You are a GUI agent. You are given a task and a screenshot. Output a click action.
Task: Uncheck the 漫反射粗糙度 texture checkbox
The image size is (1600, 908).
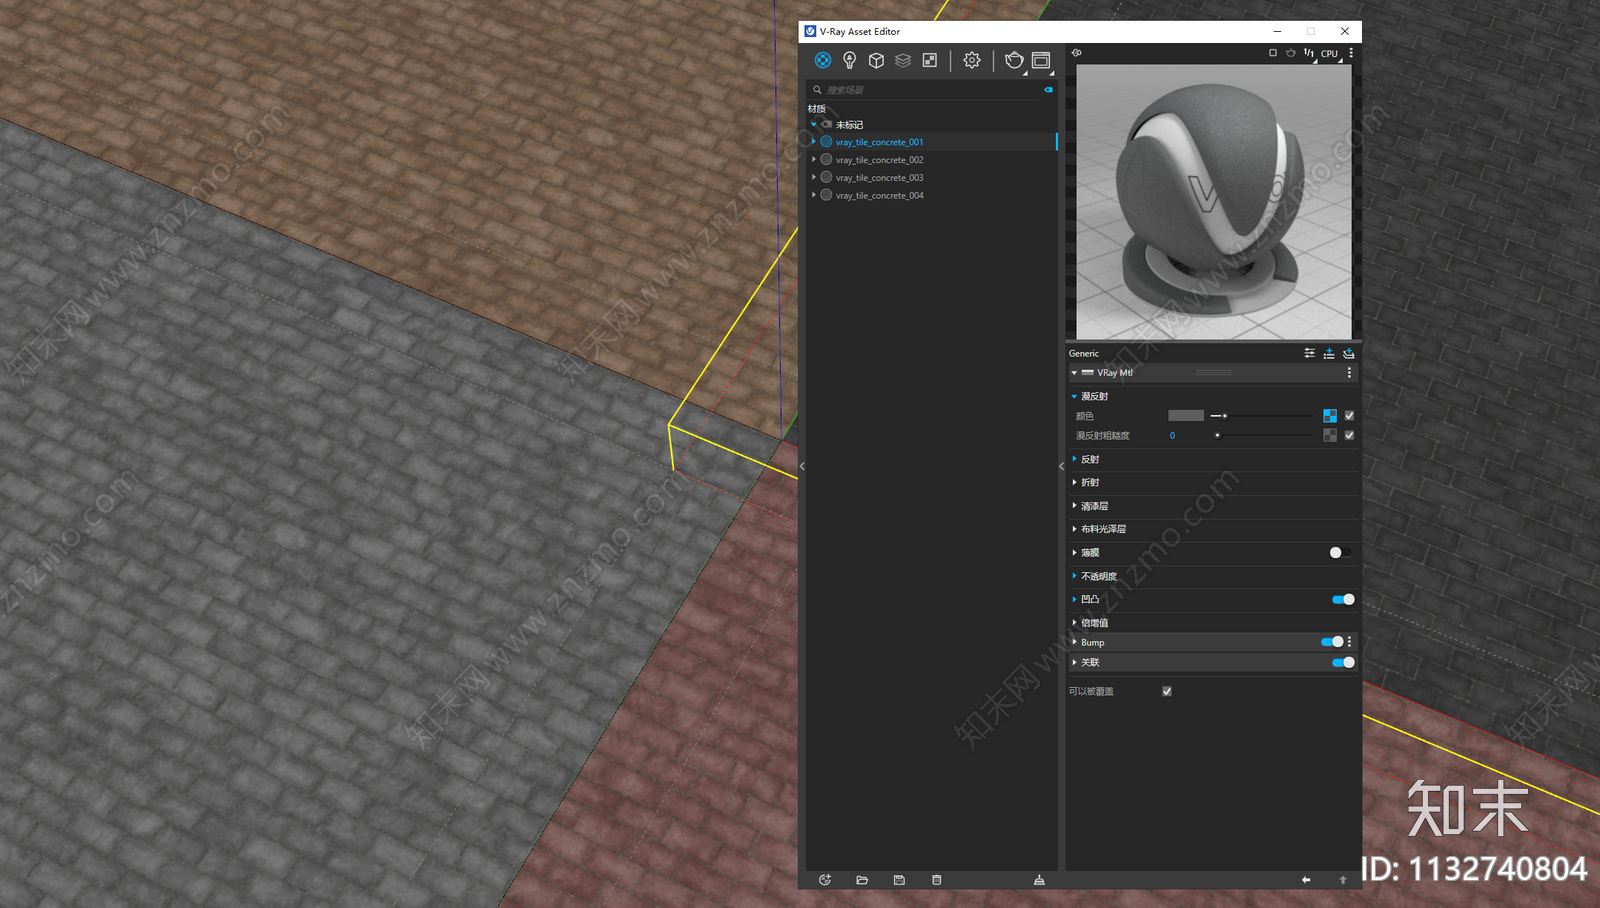coord(1349,435)
